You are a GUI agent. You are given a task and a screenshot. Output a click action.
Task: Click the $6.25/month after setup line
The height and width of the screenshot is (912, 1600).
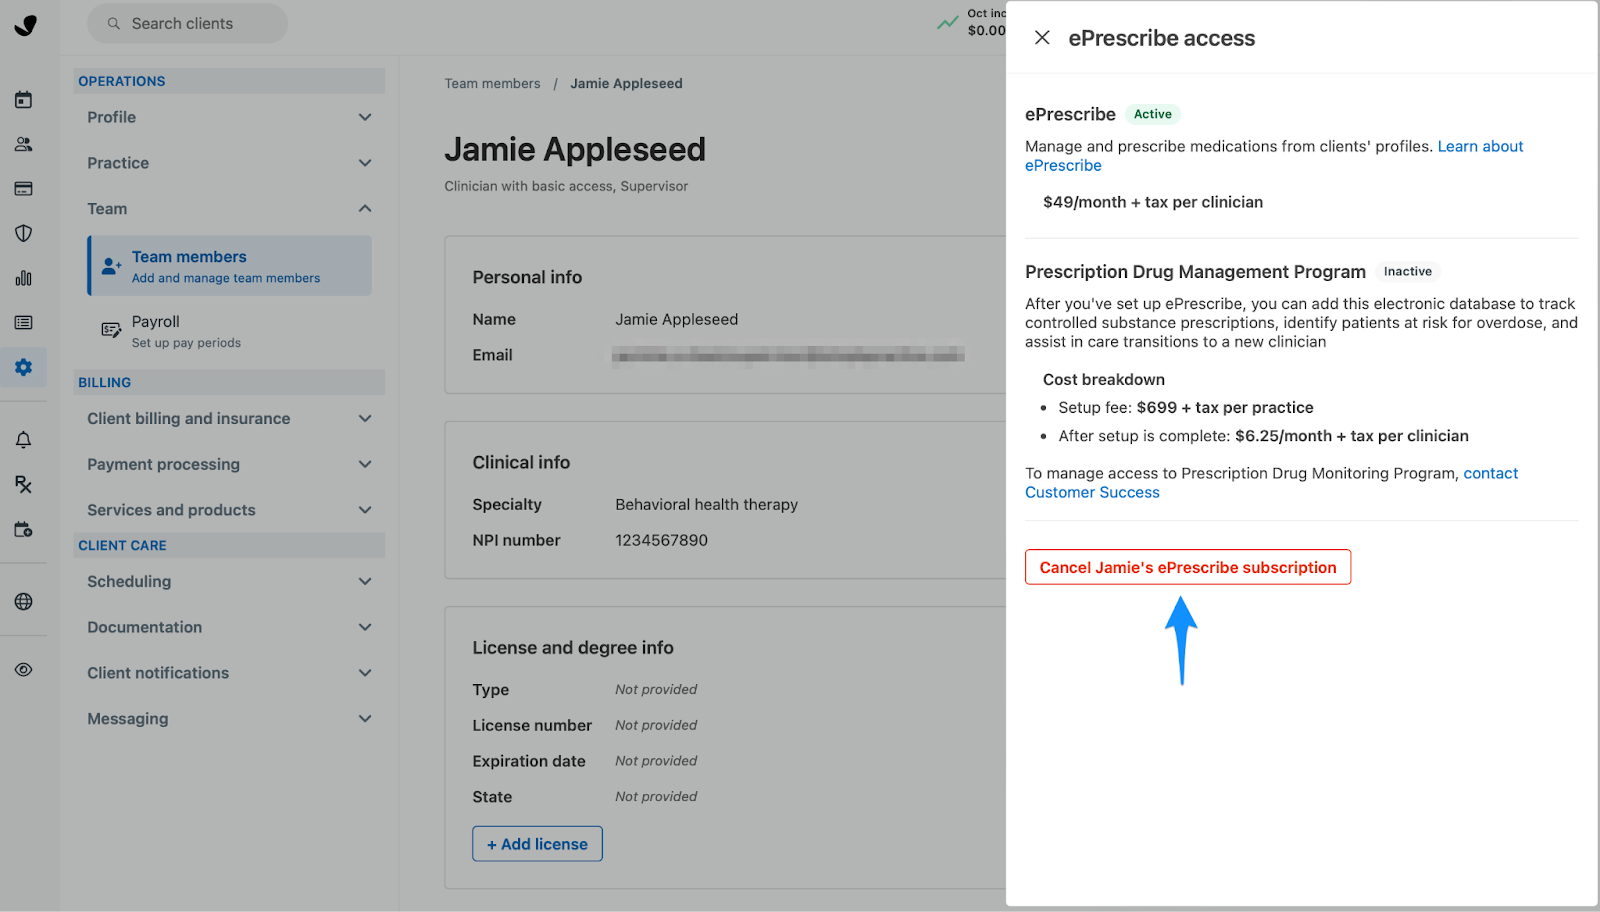(1263, 436)
